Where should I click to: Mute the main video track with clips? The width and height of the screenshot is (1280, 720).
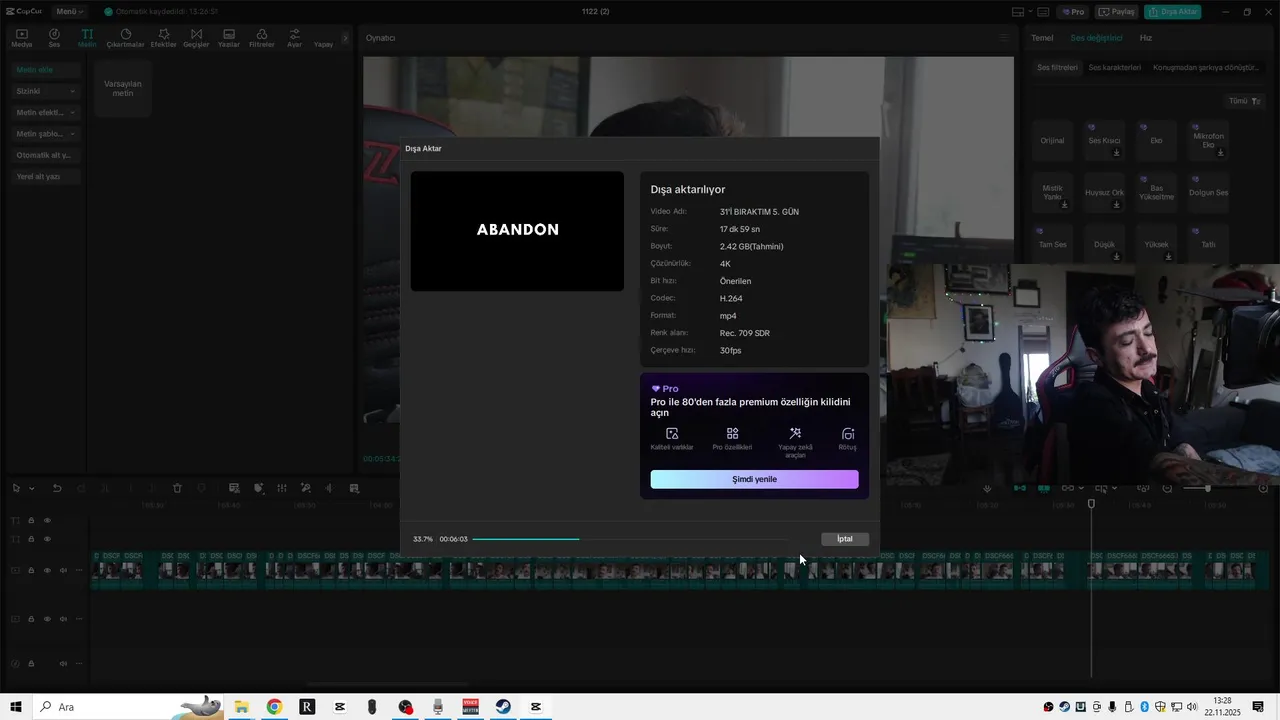pyautogui.click(x=63, y=570)
